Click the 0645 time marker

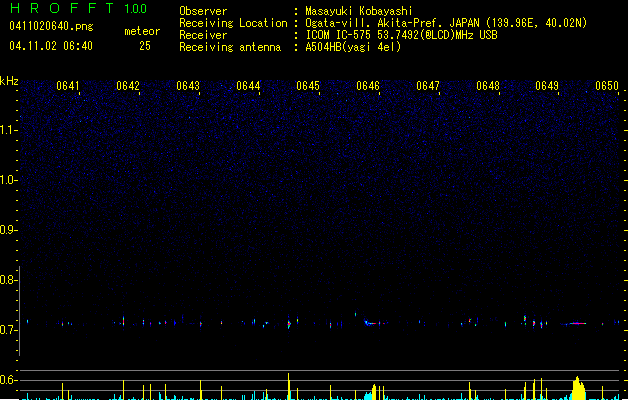coord(308,86)
